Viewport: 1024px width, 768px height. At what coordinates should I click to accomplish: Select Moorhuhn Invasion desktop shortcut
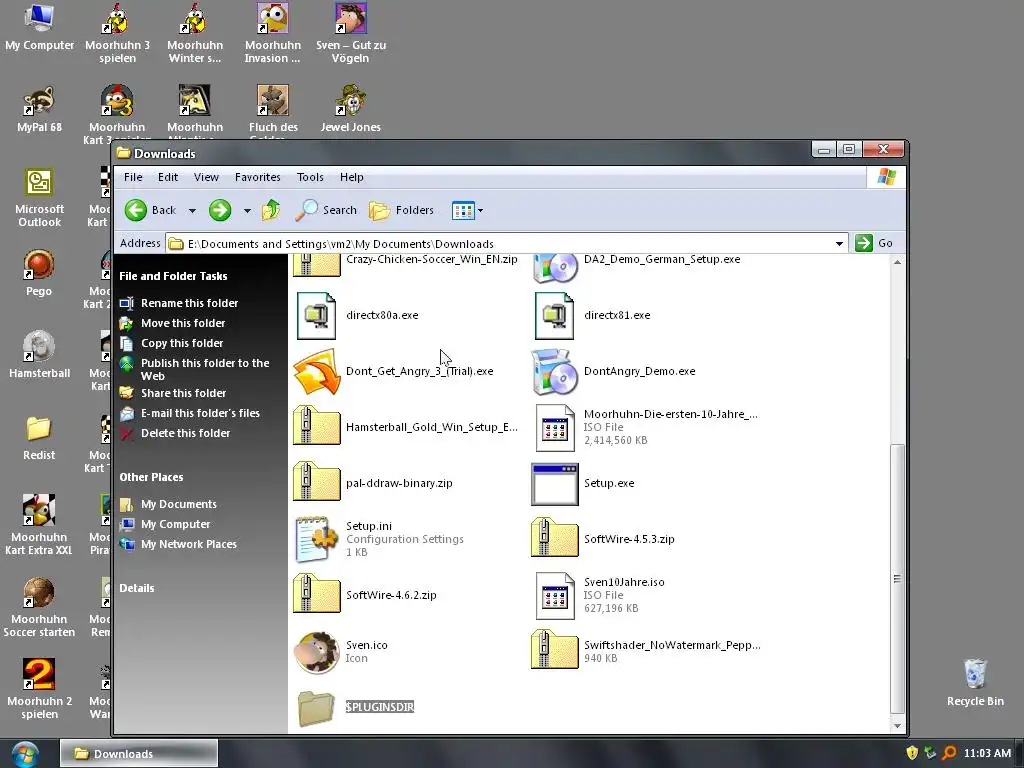pos(273,33)
